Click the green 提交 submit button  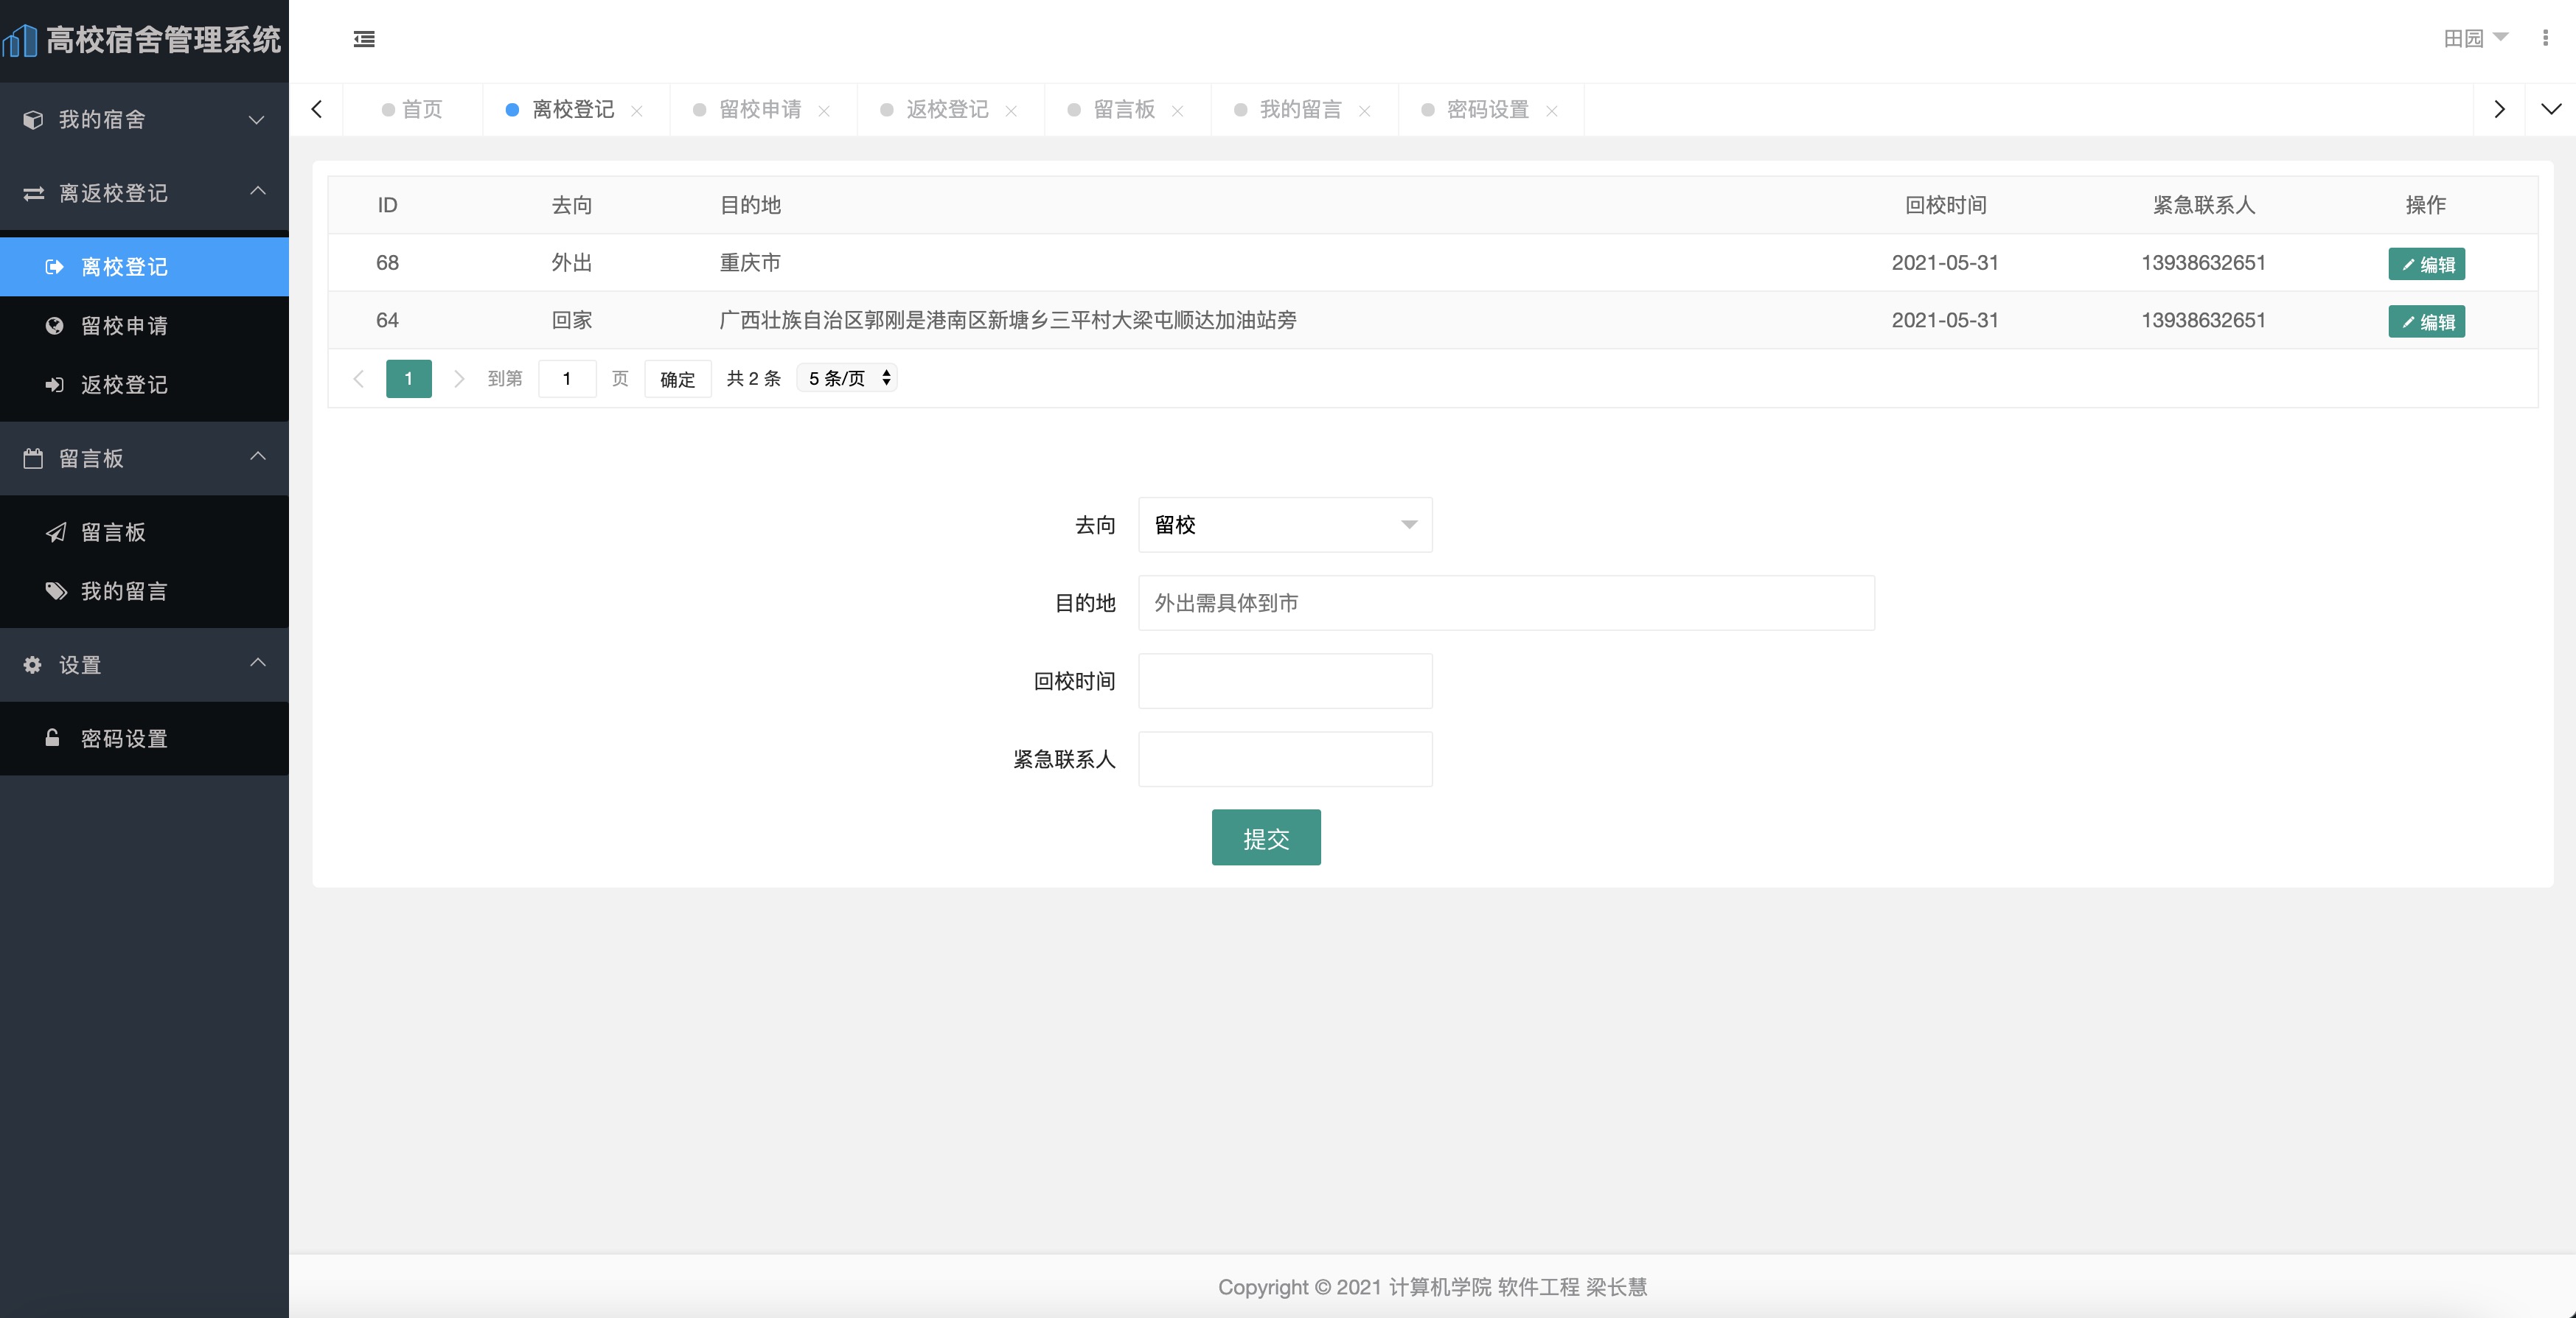coord(1265,838)
